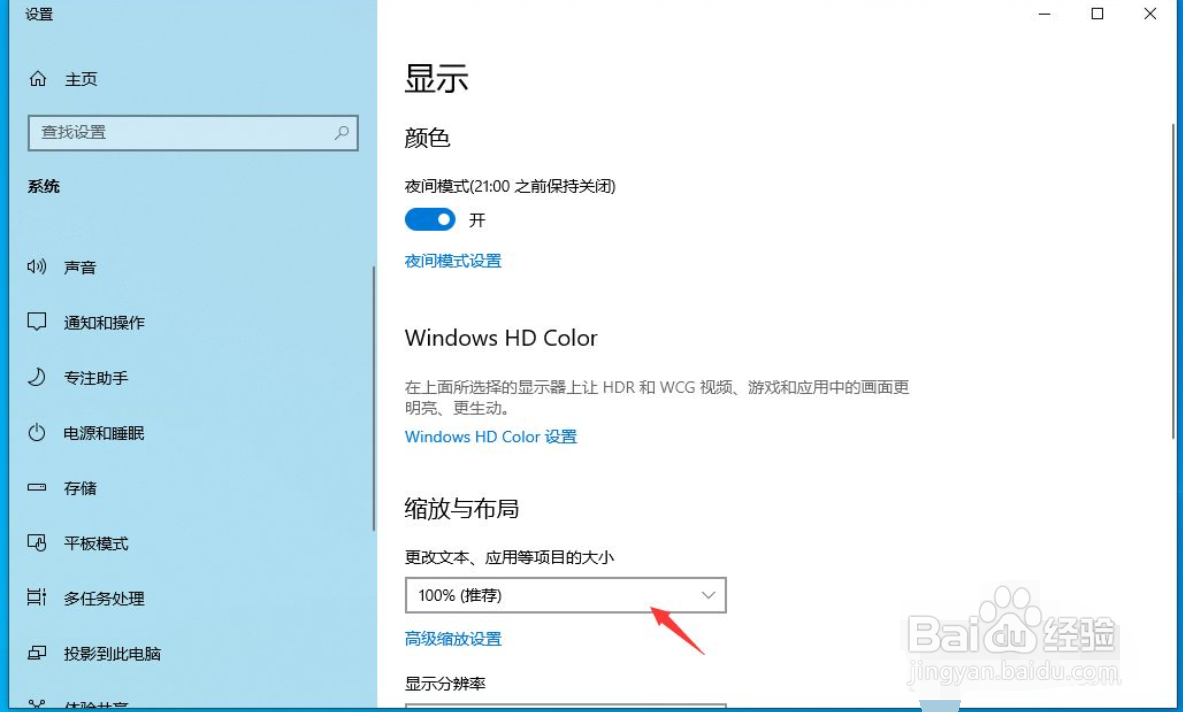
Task: Click the 电源和睡眠 power icon
Action: point(36,432)
